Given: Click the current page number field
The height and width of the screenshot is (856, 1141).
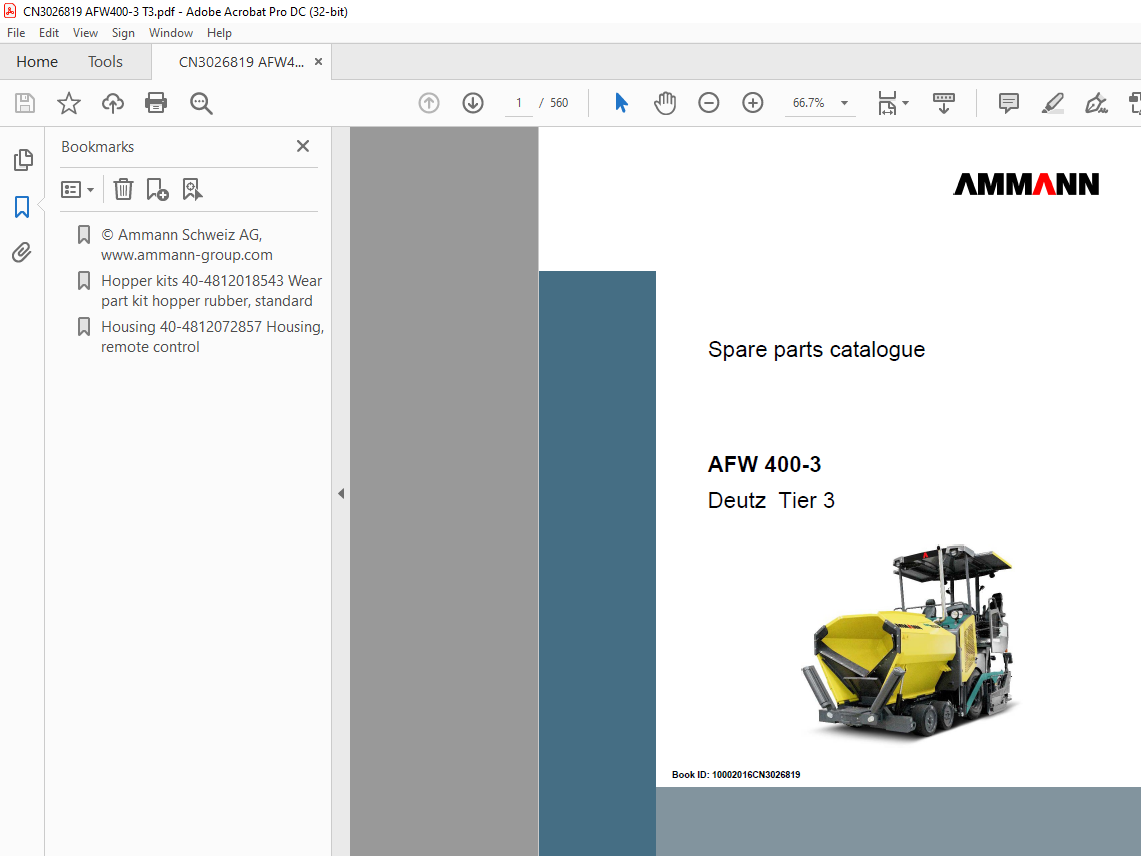Looking at the screenshot, I should (x=519, y=103).
